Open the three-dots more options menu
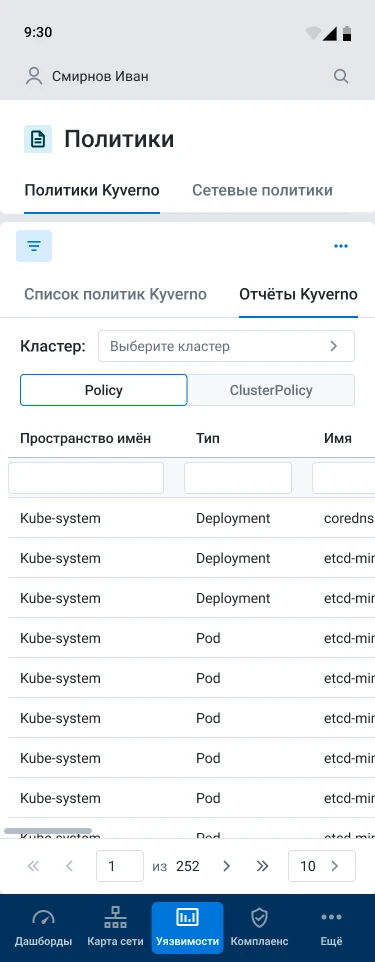 coord(341,246)
